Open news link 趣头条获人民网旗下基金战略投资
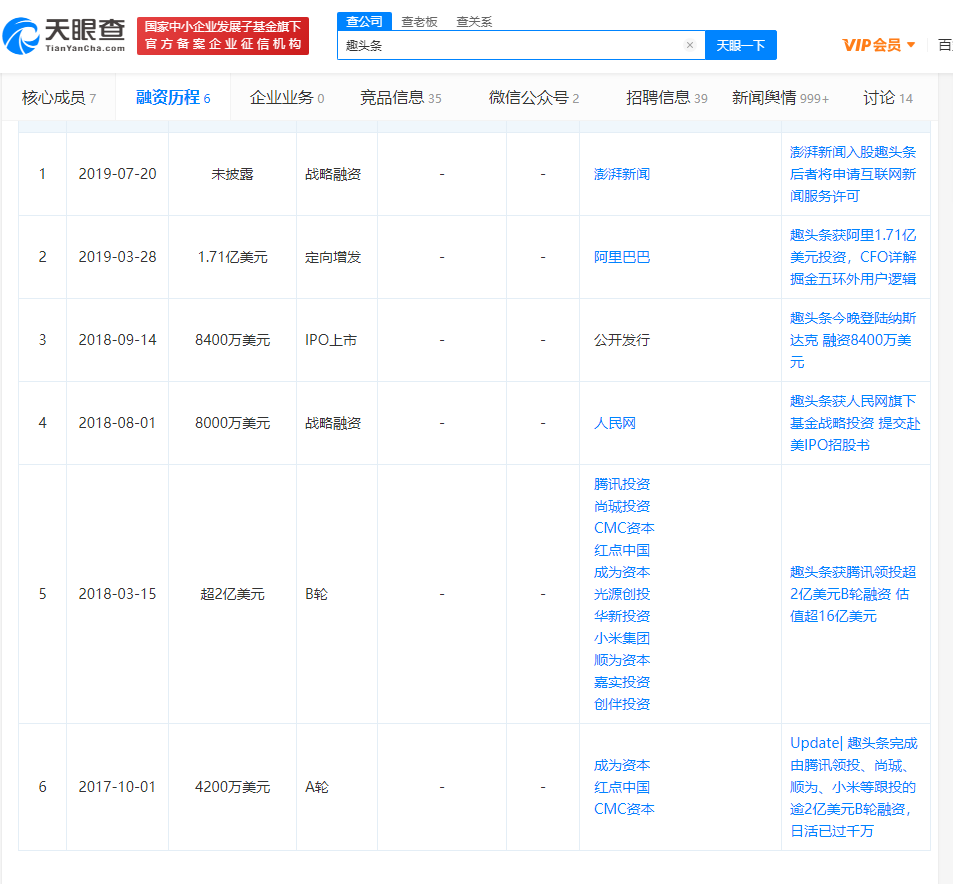This screenshot has height=884, width=953. [x=855, y=423]
